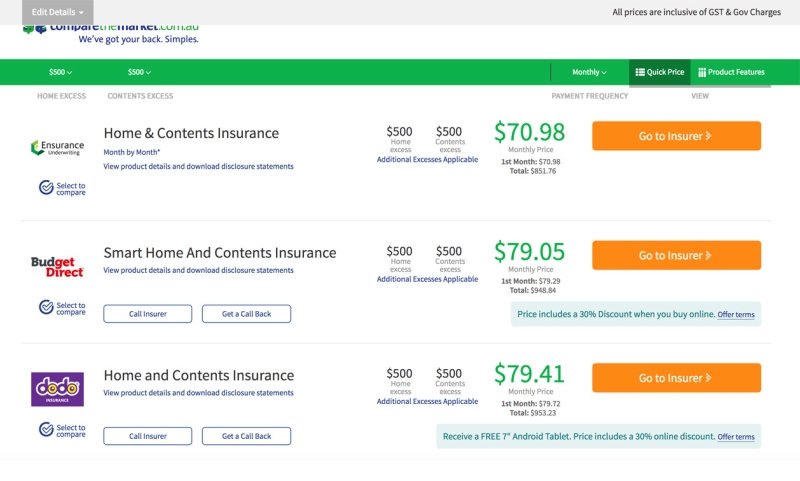Go to Insurer for the $70.98 quote
Viewport: 800px width, 481px height.
(677, 136)
